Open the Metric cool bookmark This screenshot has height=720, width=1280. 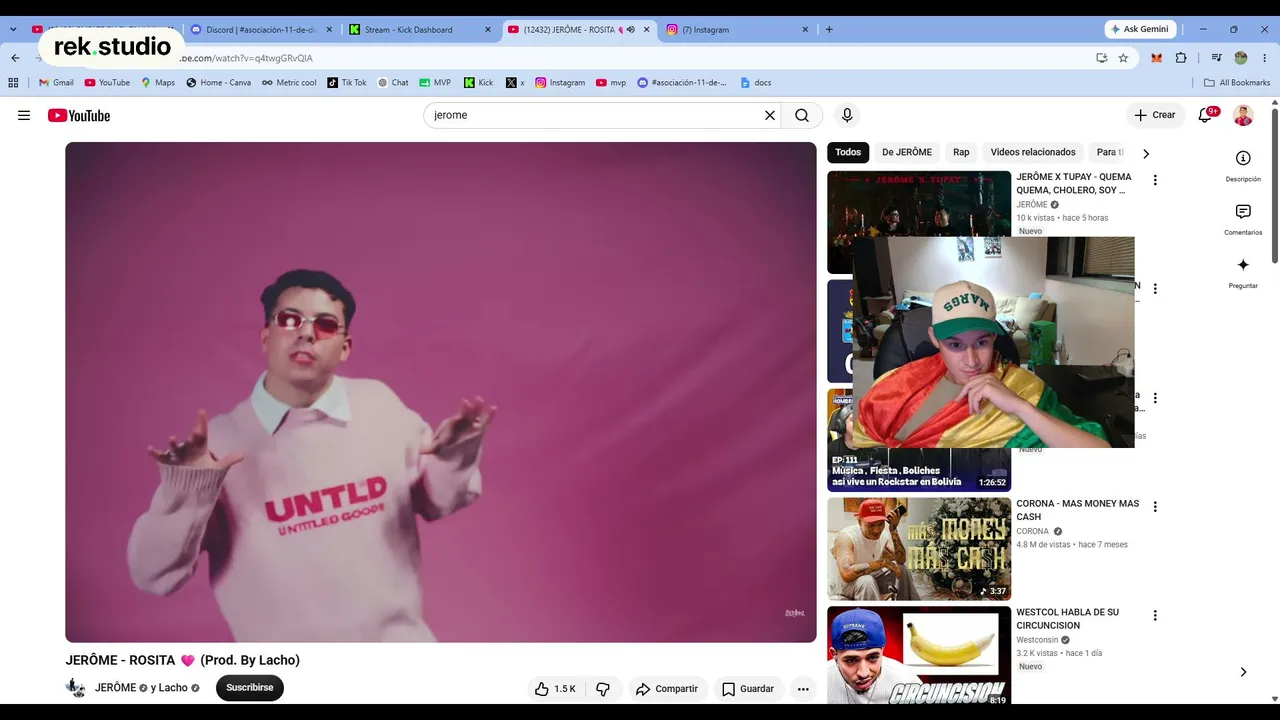click(289, 83)
